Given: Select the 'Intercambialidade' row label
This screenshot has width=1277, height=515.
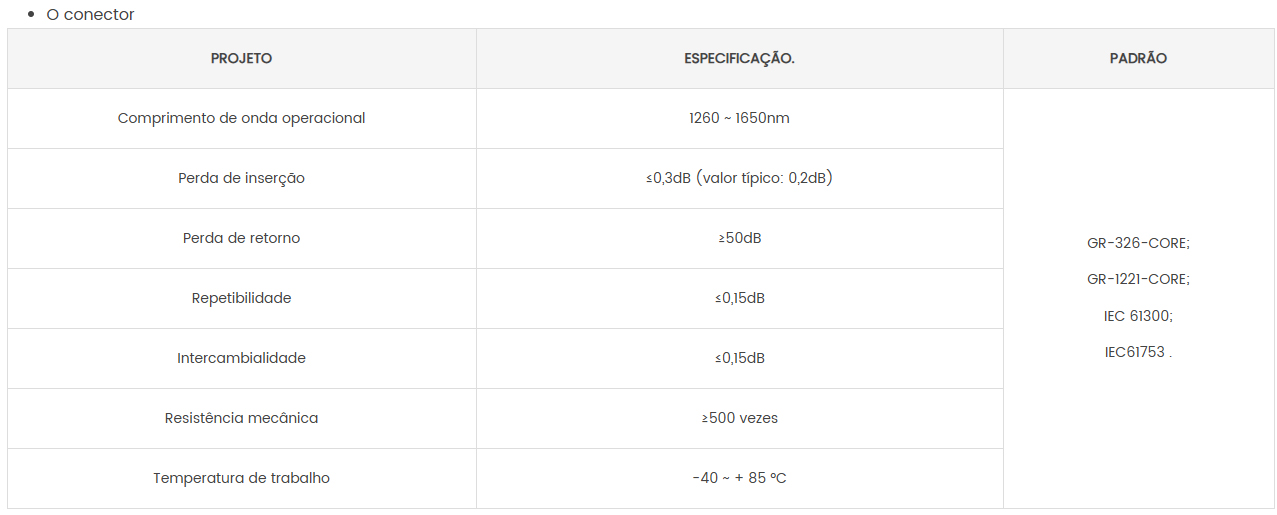Looking at the screenshot, I should coord(241,358).
